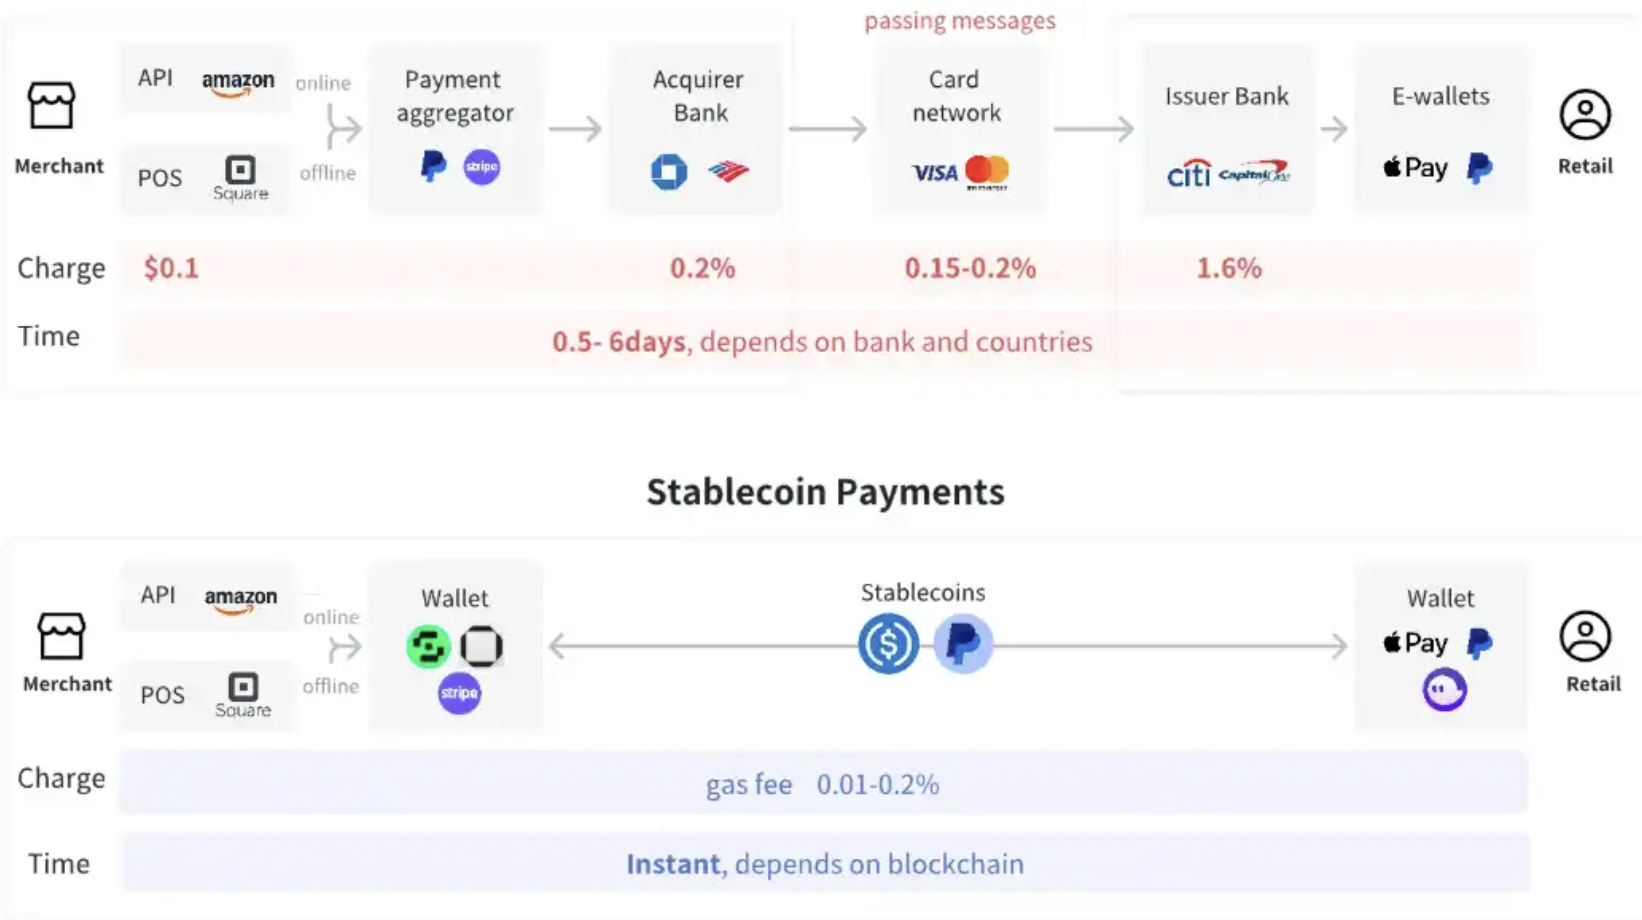Click the Stripe logo under Payment aggregator

[482, 167]
